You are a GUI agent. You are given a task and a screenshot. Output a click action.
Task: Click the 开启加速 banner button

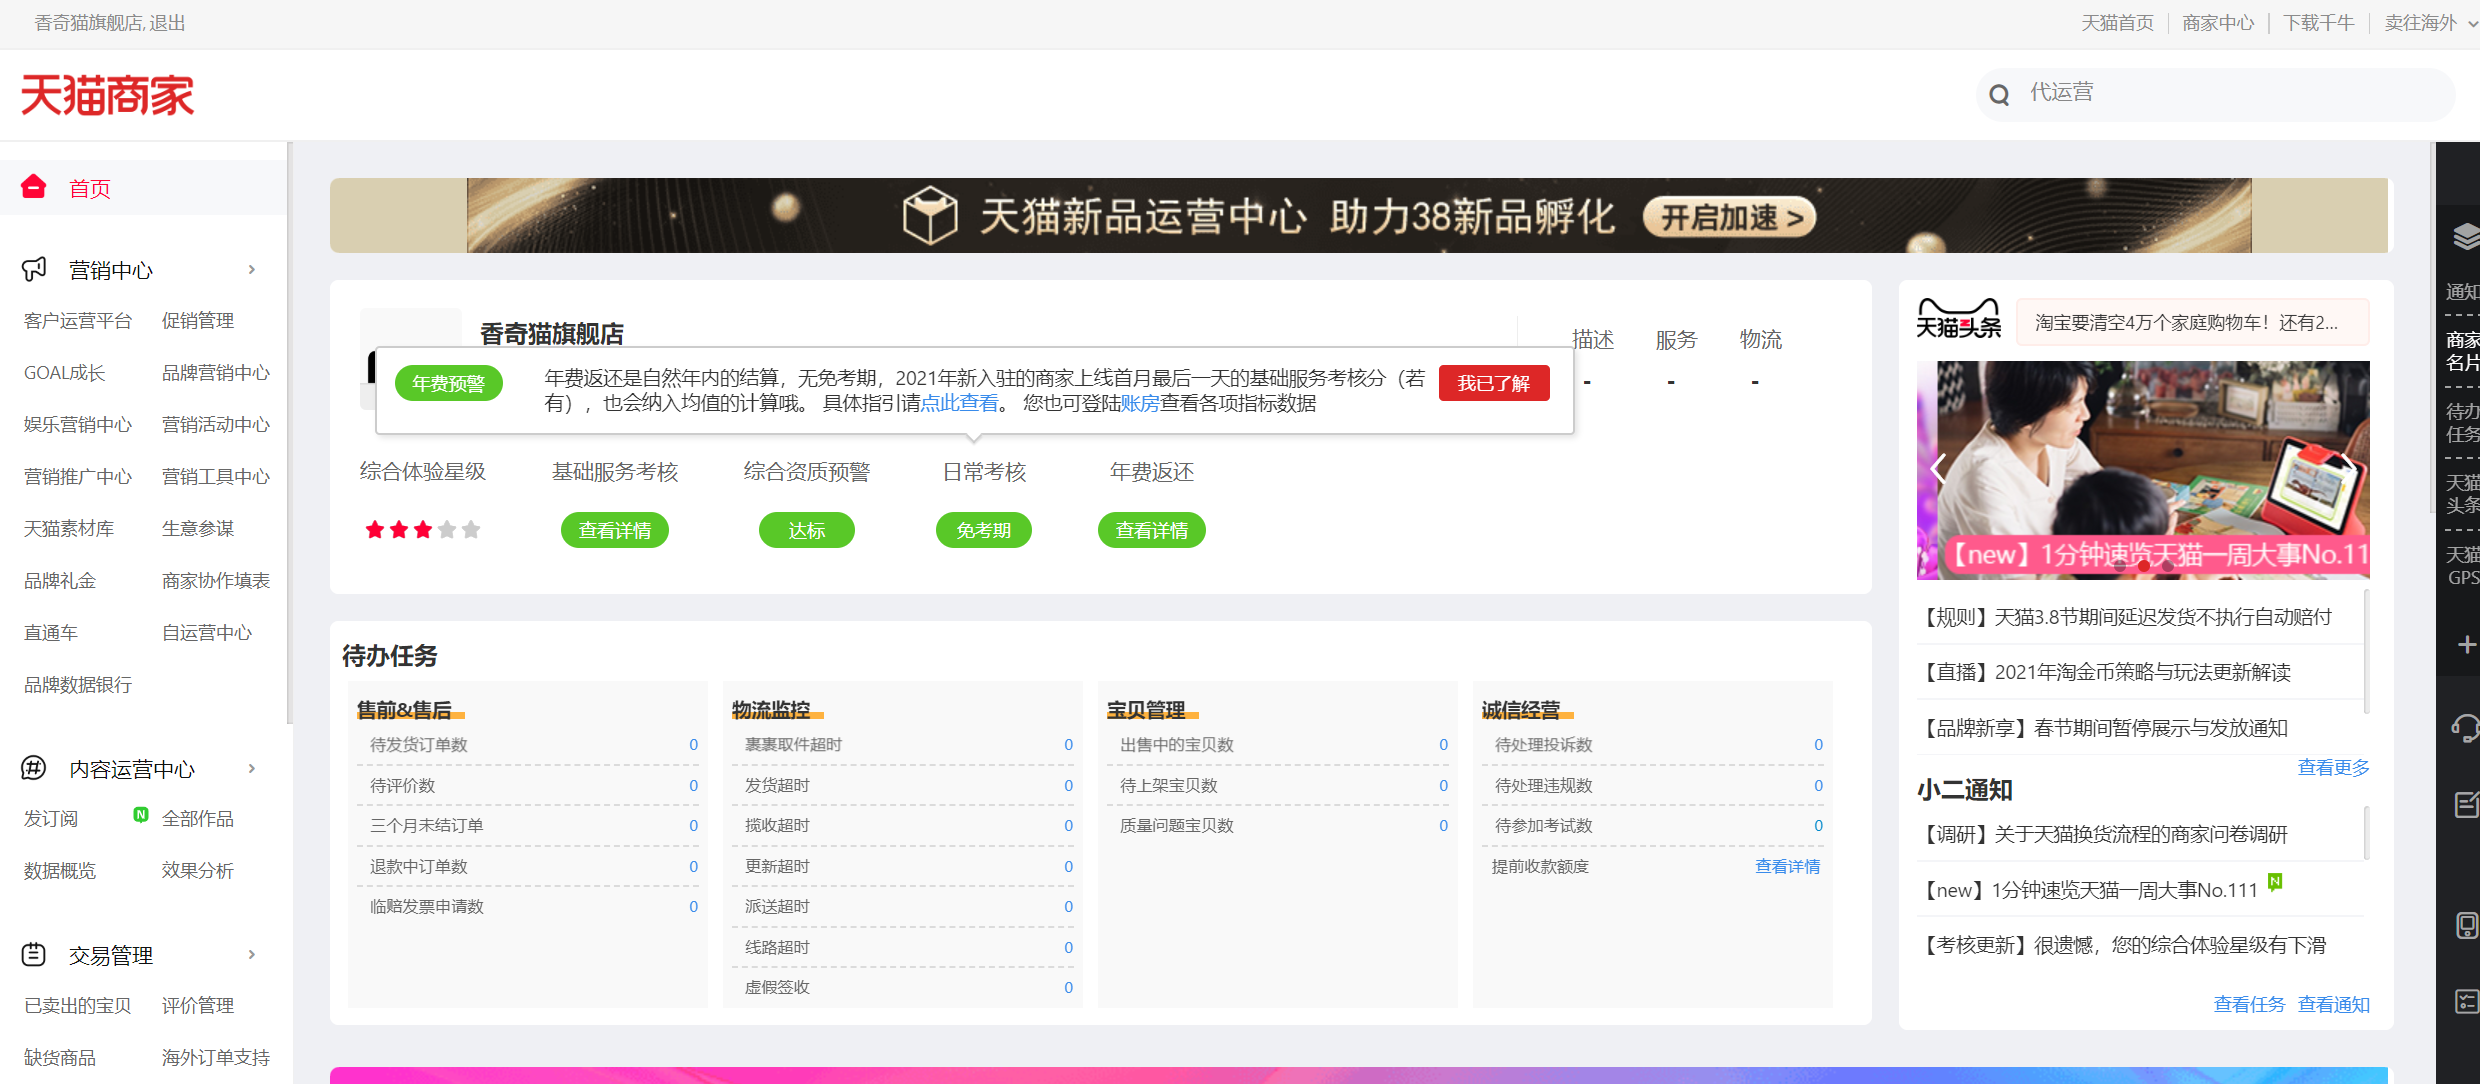point(1730,217)
